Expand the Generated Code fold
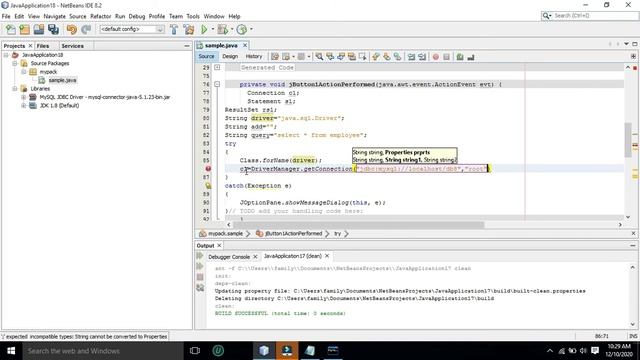This screenshot has width=640, height=360. click(217, 67)
